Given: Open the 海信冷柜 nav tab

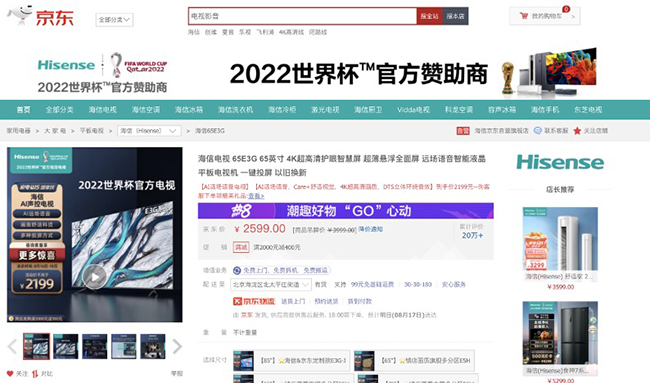Looking at the screenshot, I should (x=282, y=110).
